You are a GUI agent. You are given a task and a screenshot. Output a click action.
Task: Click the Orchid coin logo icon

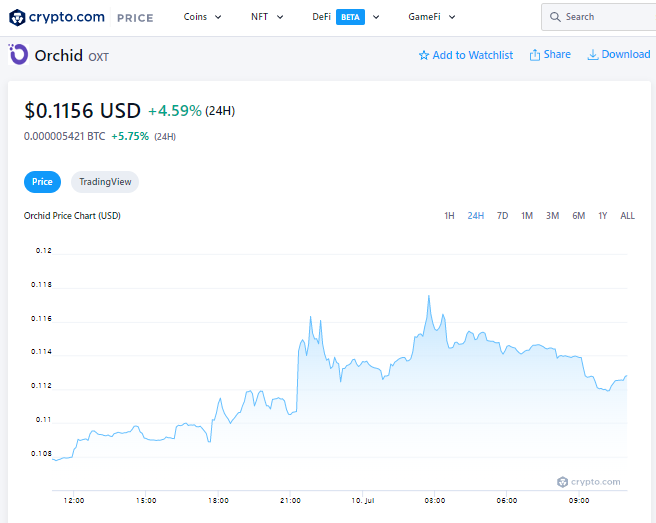[x=18, y=55]
